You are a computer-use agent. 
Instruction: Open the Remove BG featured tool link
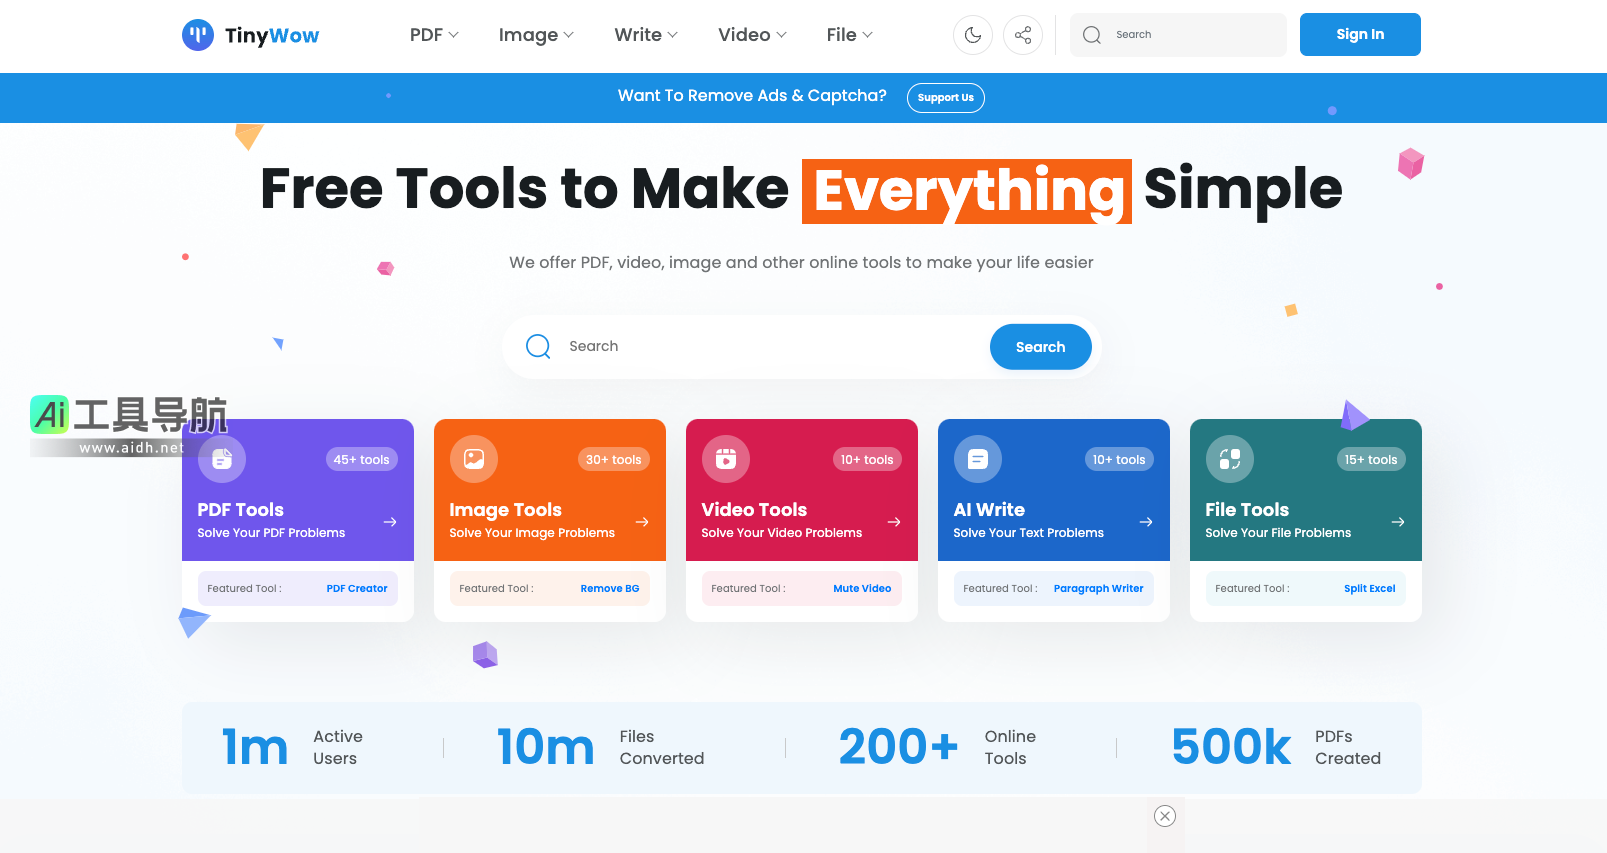pyautogui.click(x=609, y=589)
